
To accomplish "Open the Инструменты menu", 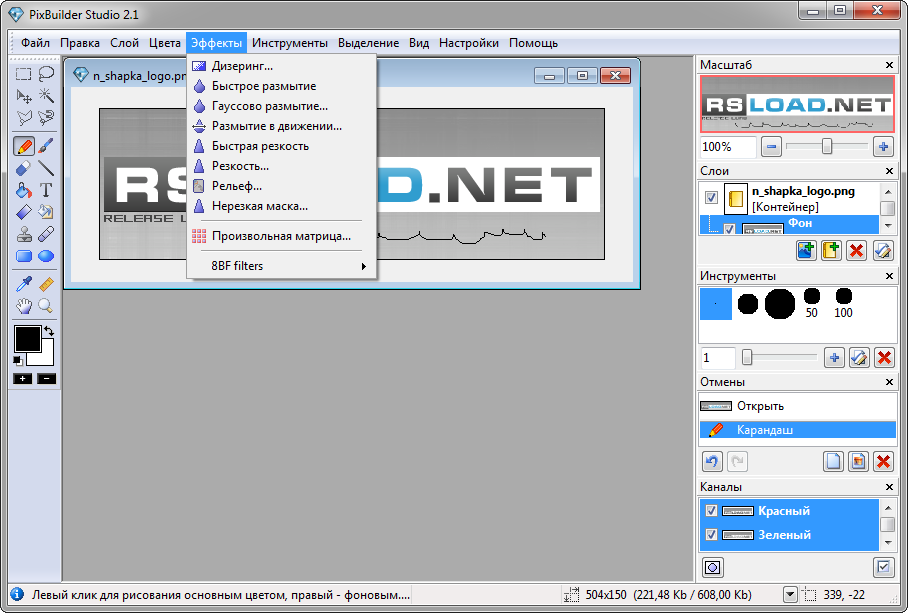I will pos(290,43).
